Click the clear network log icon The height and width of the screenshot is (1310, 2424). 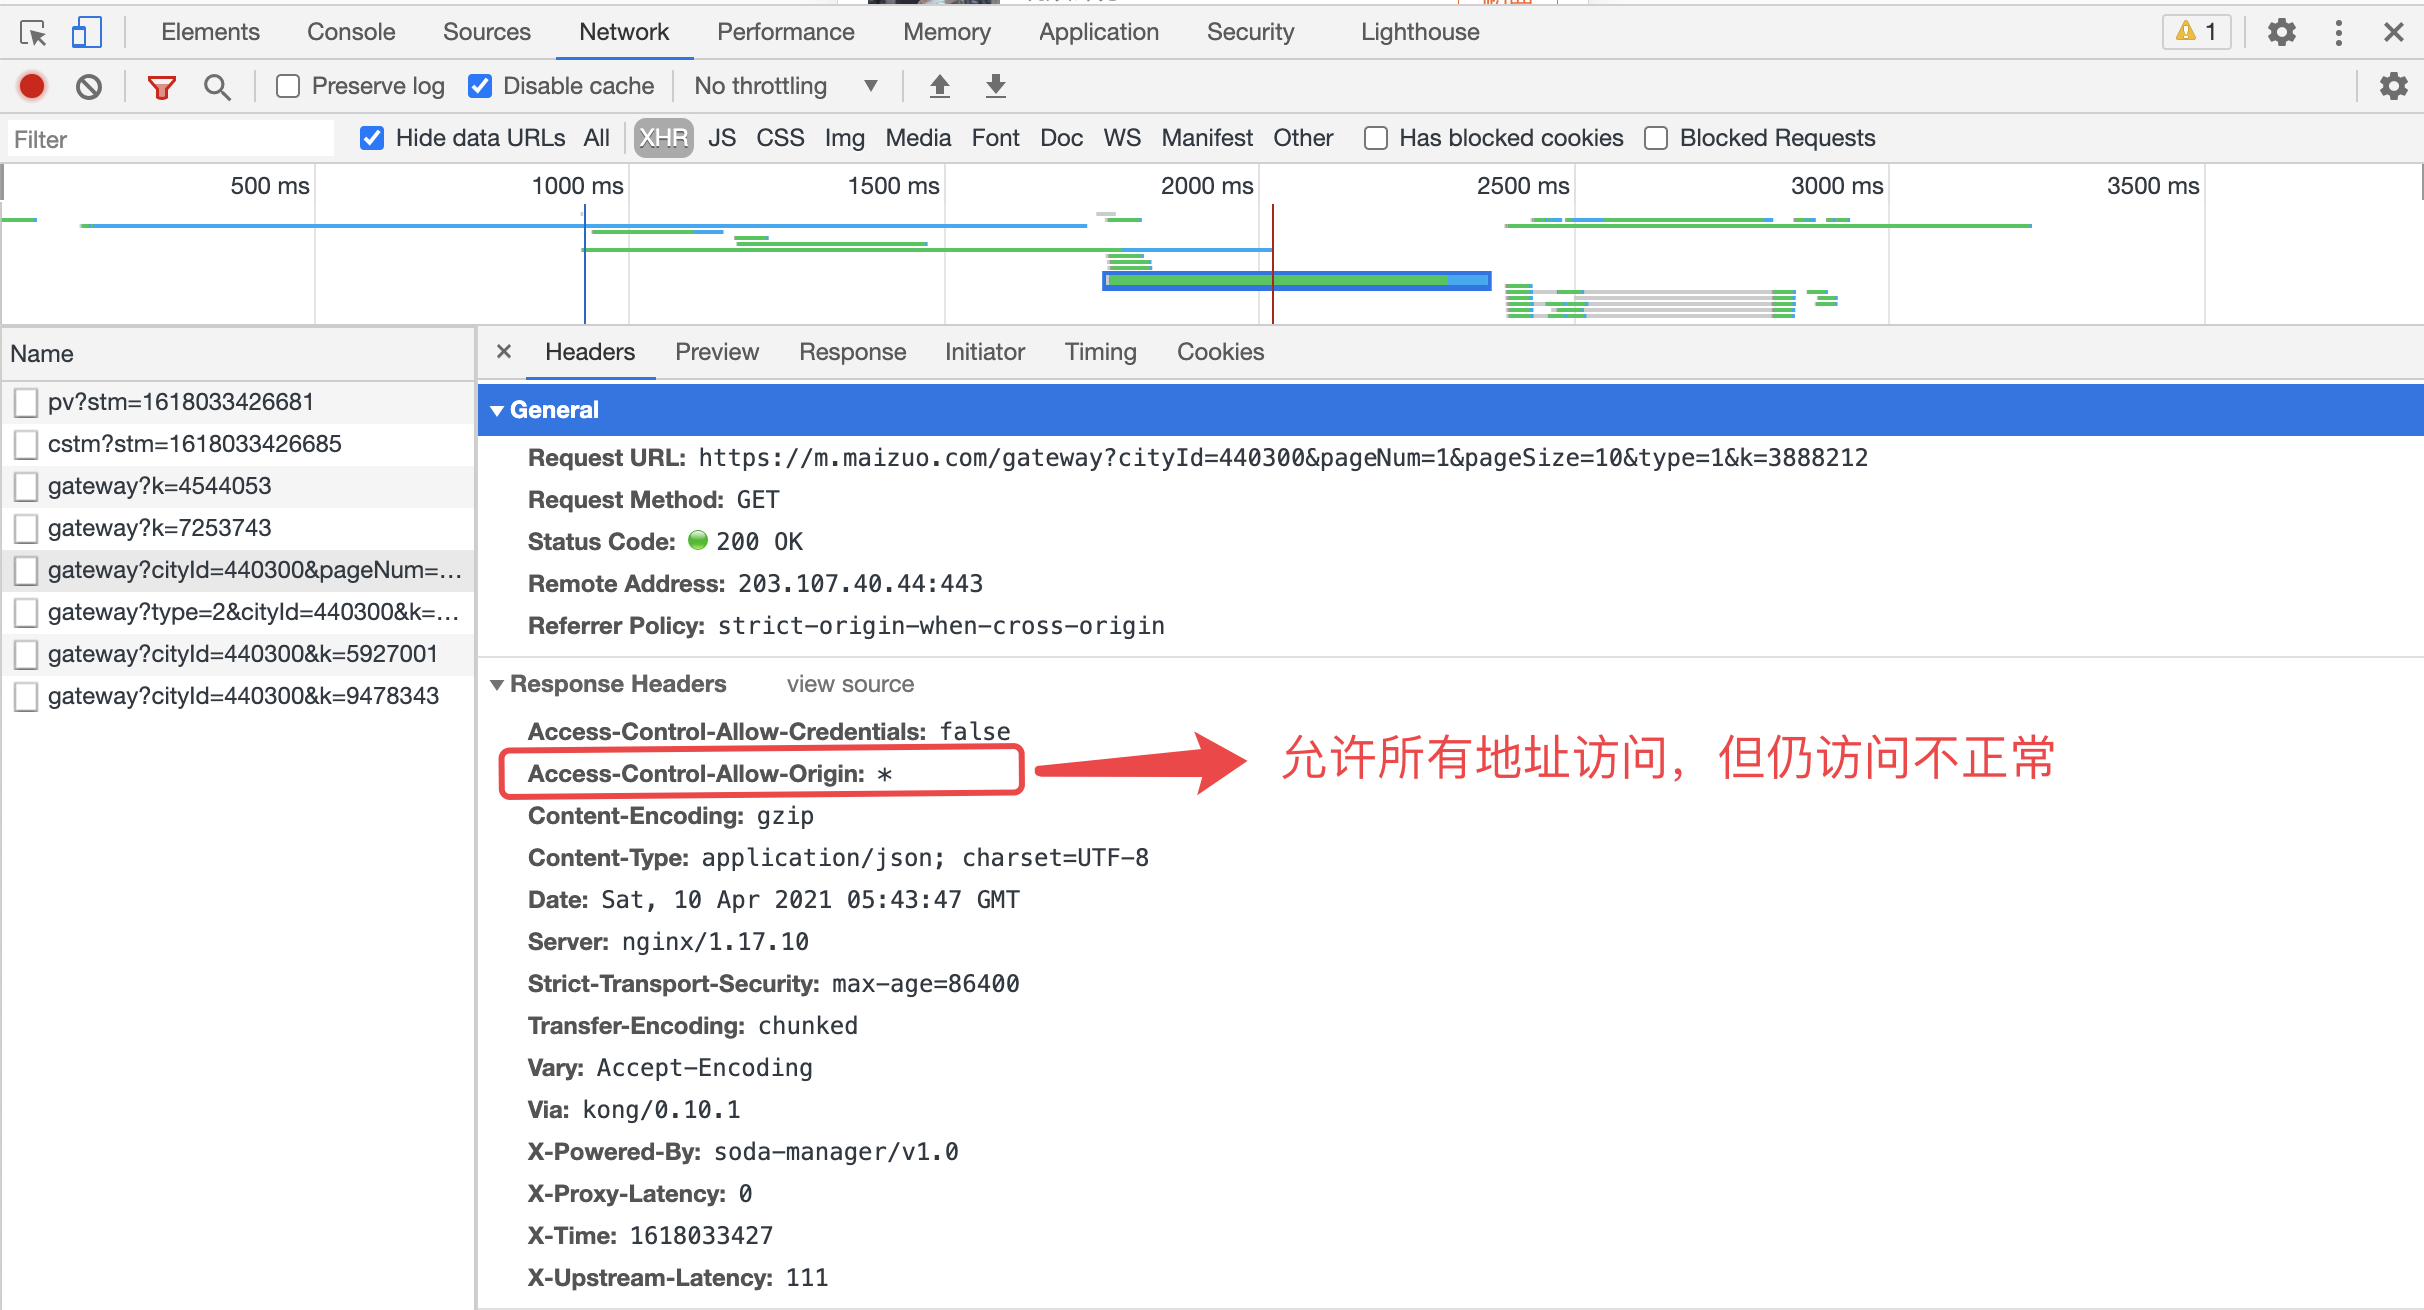point(89,87)
